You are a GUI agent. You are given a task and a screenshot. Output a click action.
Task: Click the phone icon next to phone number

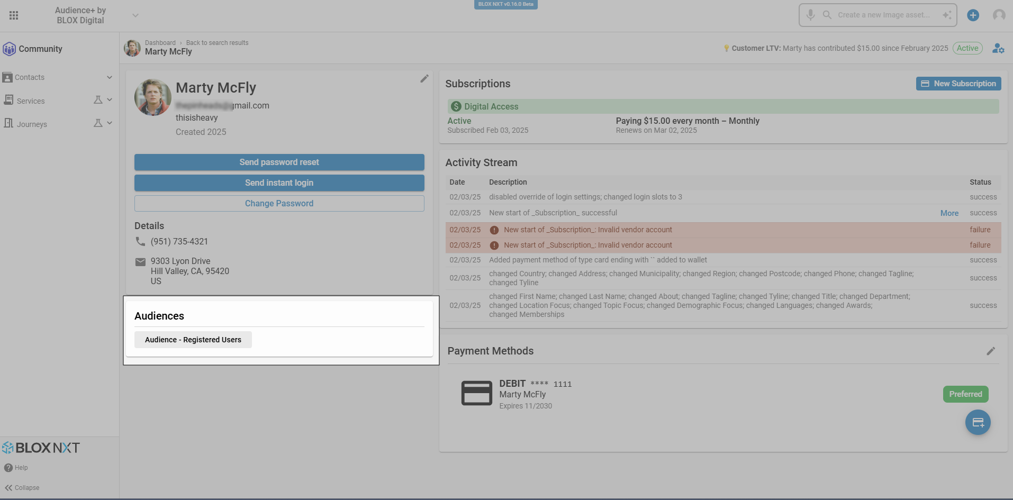tap(140, 241)
